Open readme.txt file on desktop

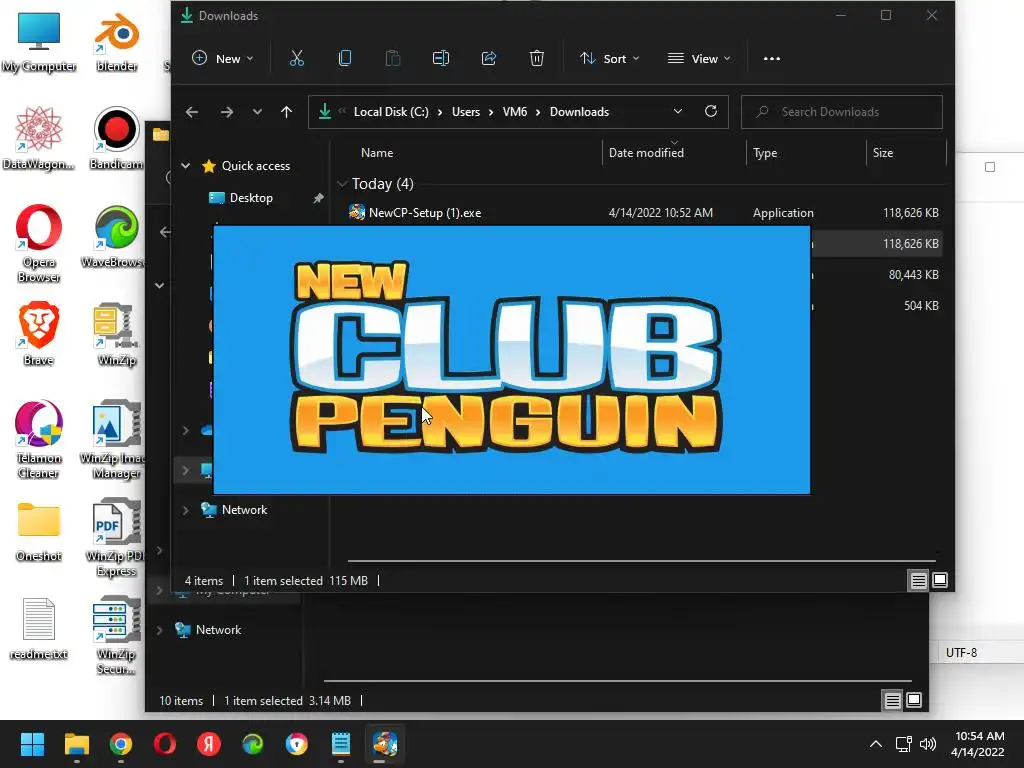[x=39, y=629]
